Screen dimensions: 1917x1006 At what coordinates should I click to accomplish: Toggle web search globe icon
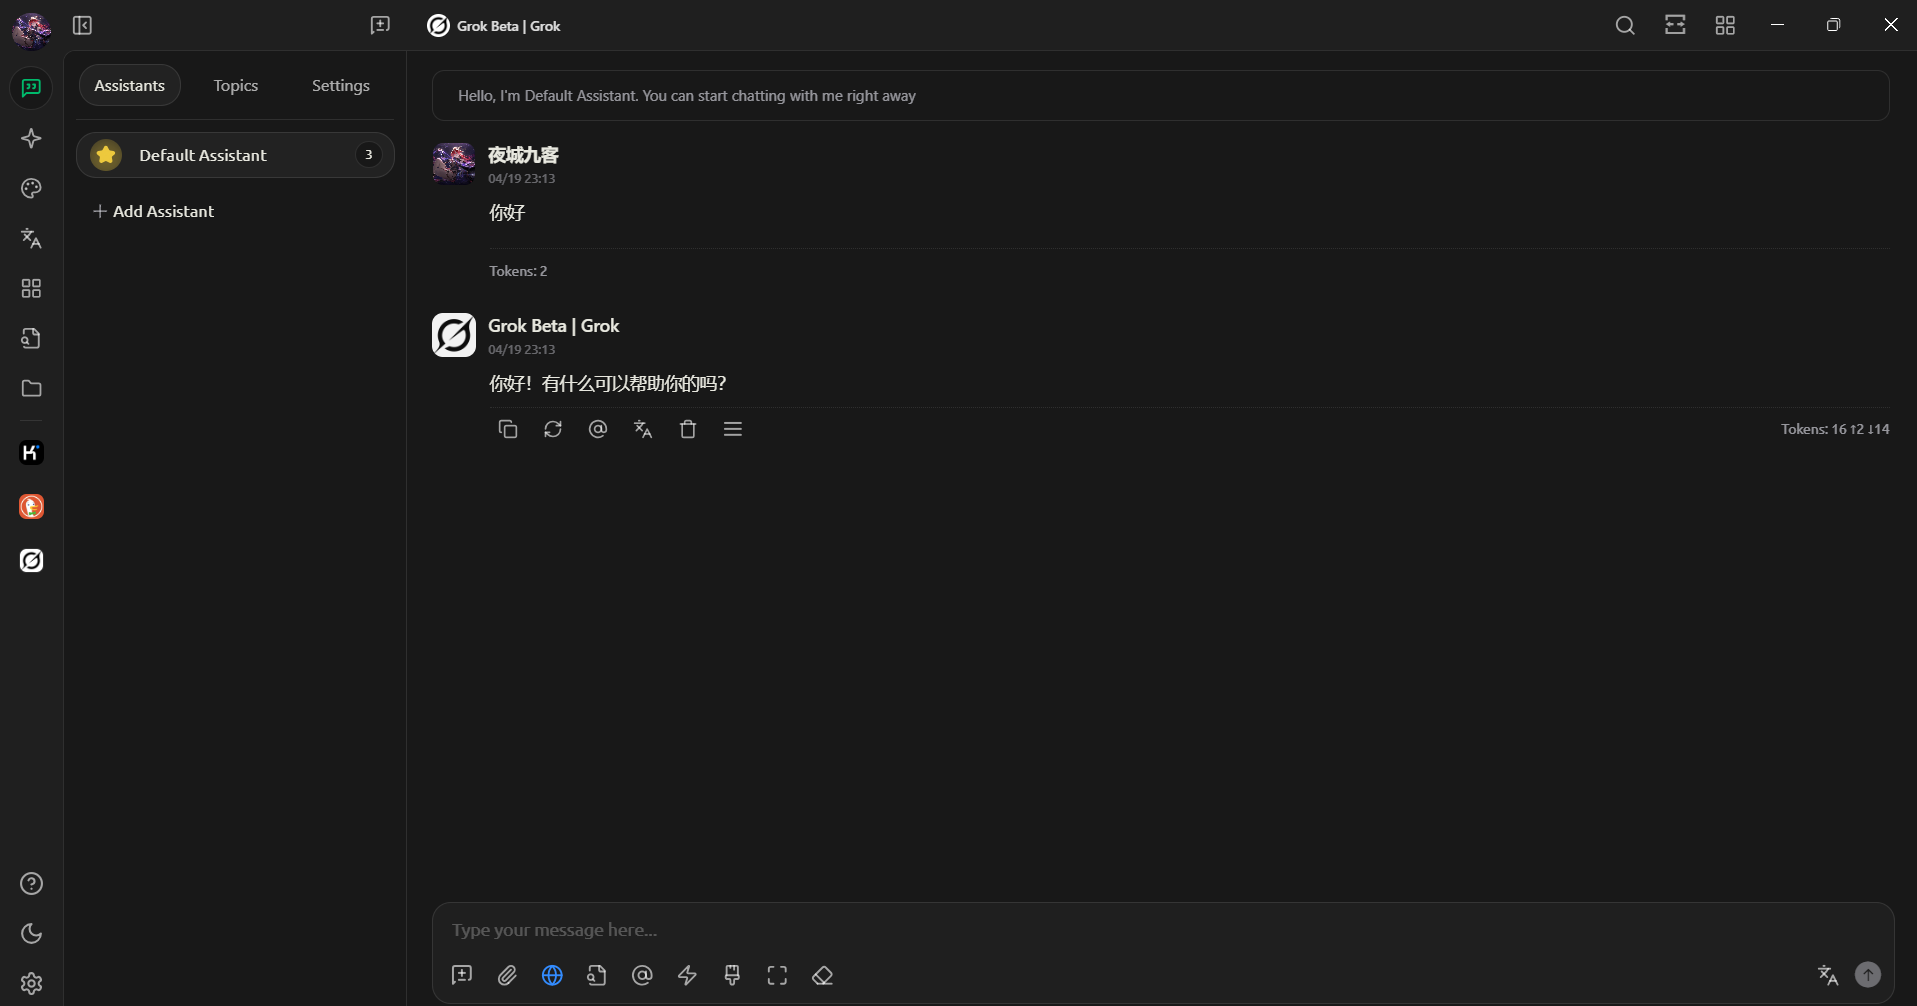(x=552, y=975)
